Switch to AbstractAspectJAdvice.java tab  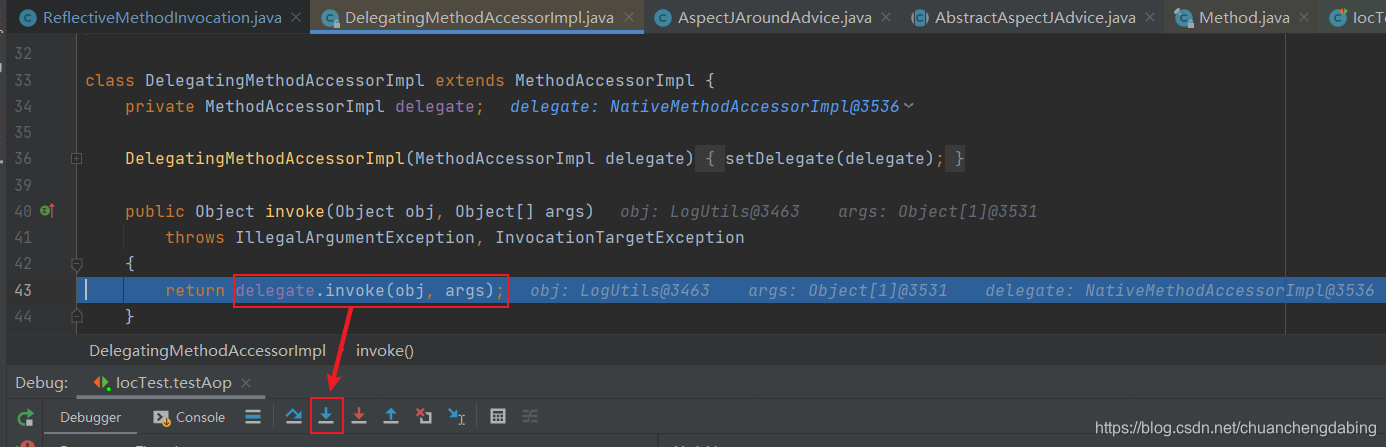tap(1034, 18)
